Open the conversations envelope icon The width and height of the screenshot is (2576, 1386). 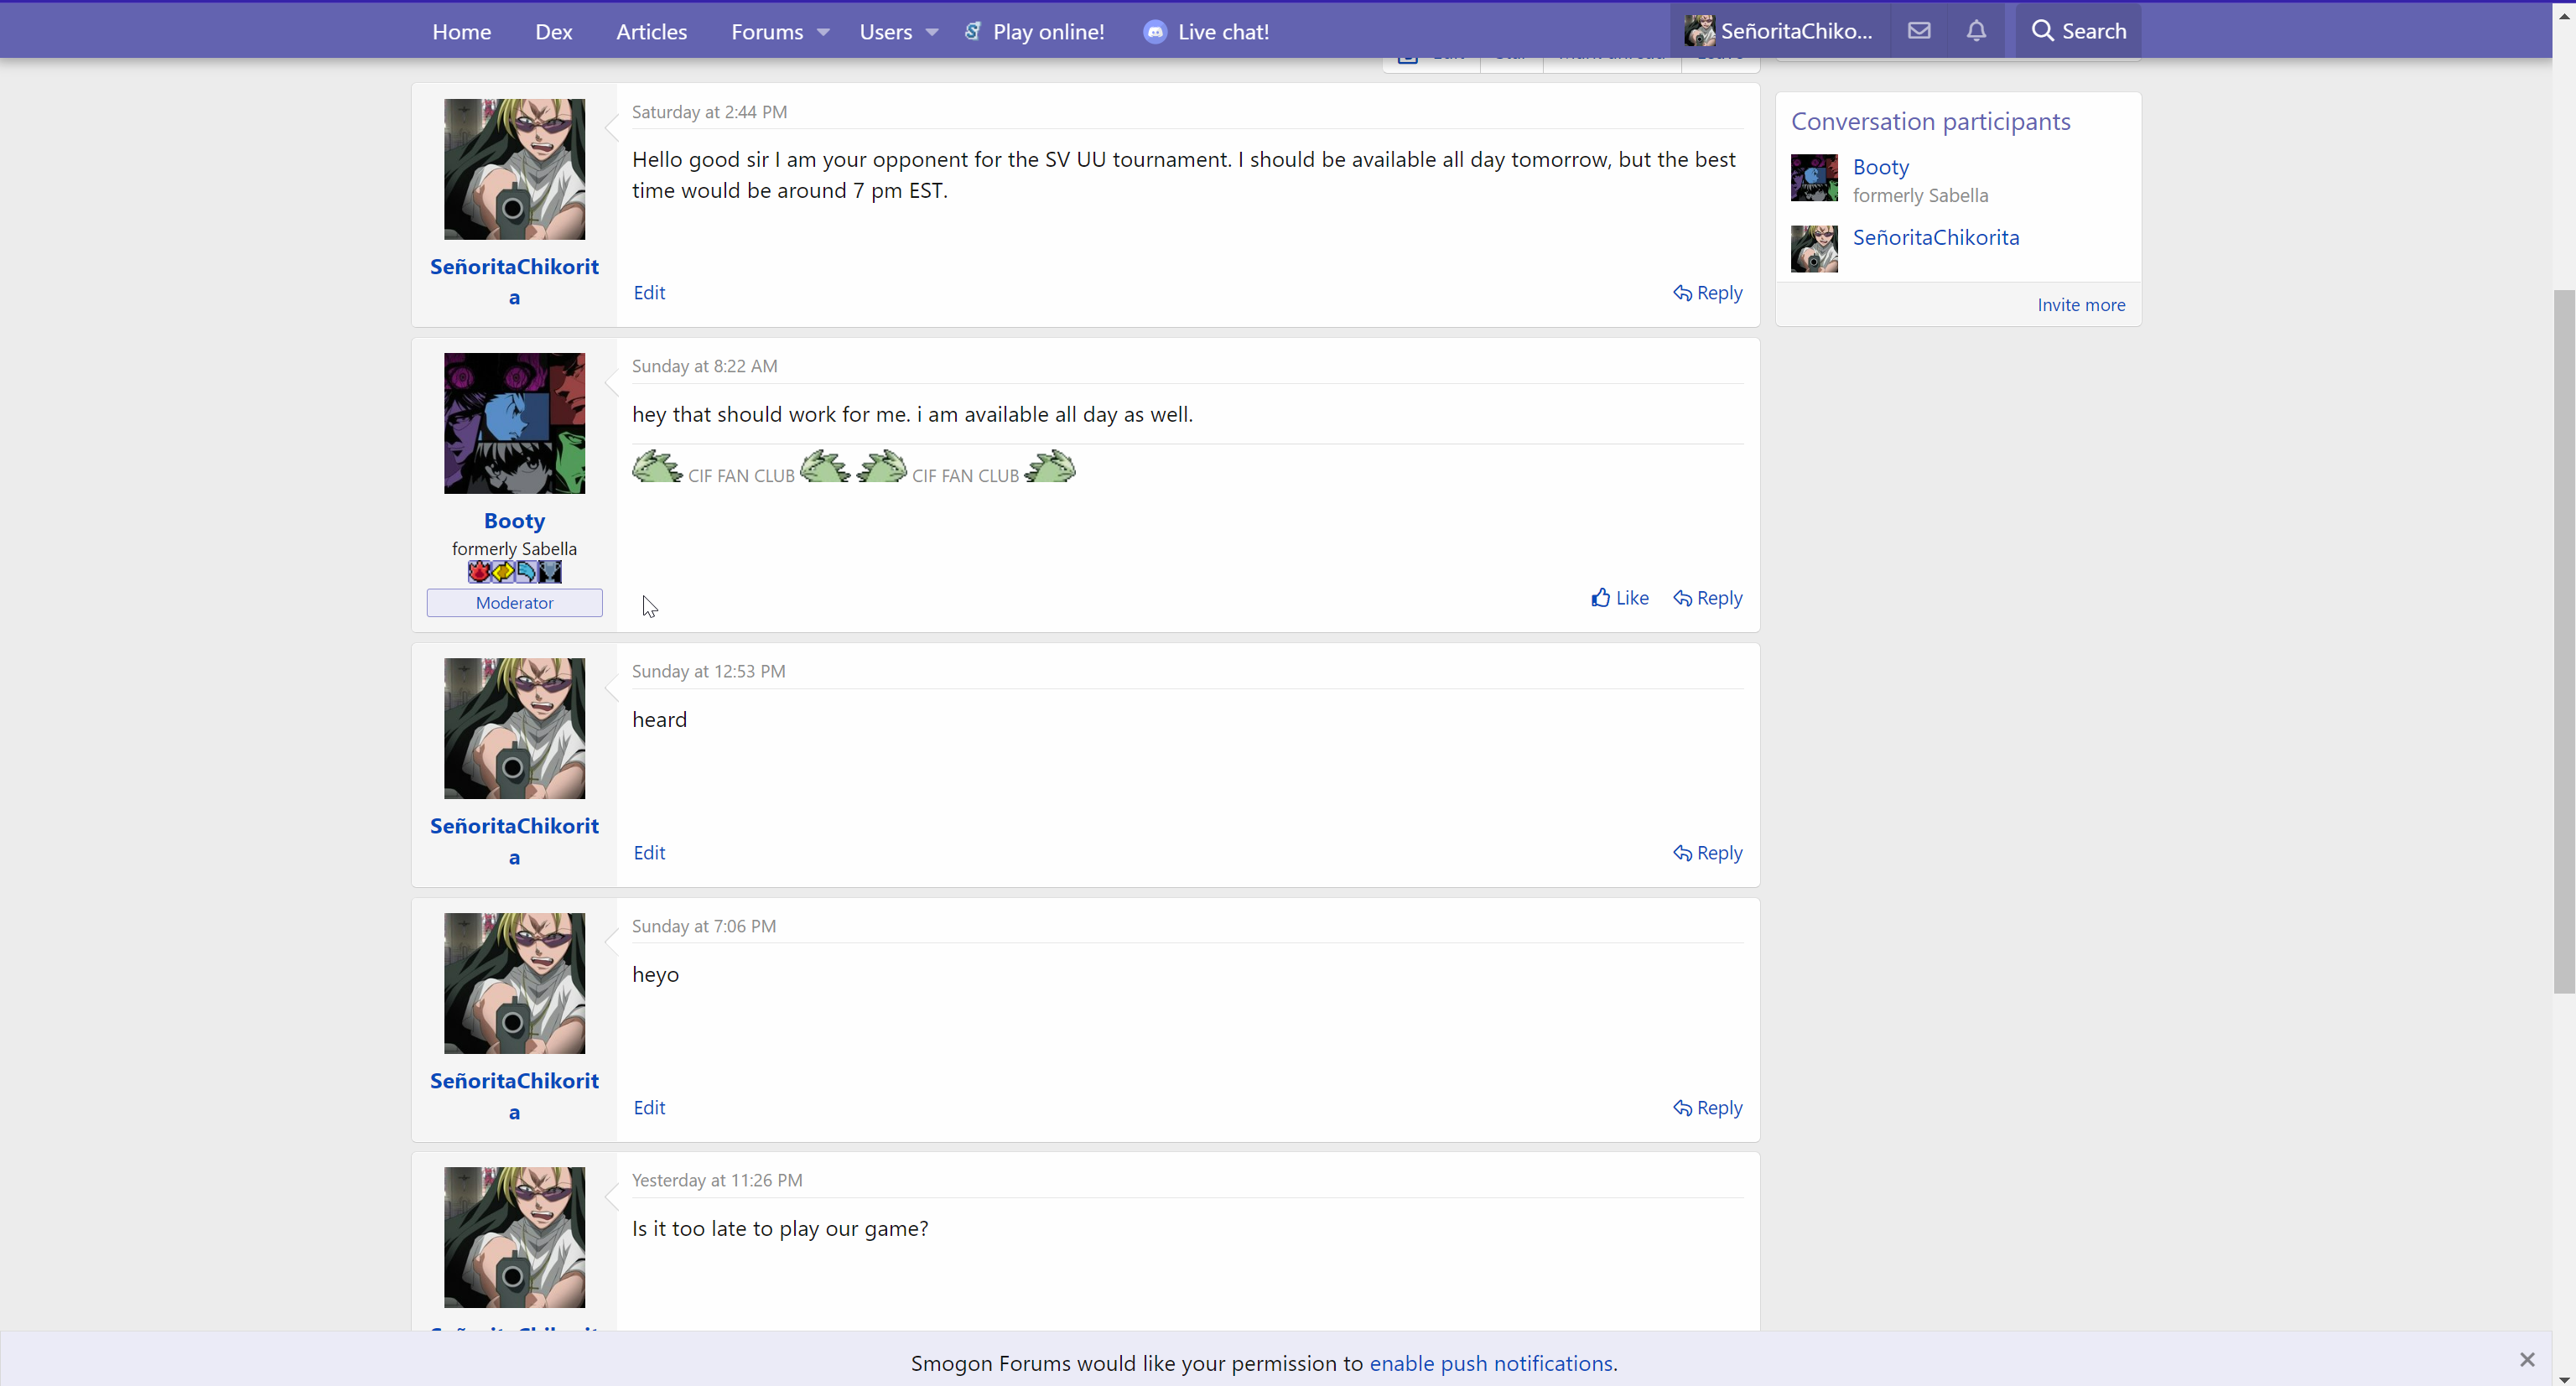(x=1918, y=31)
